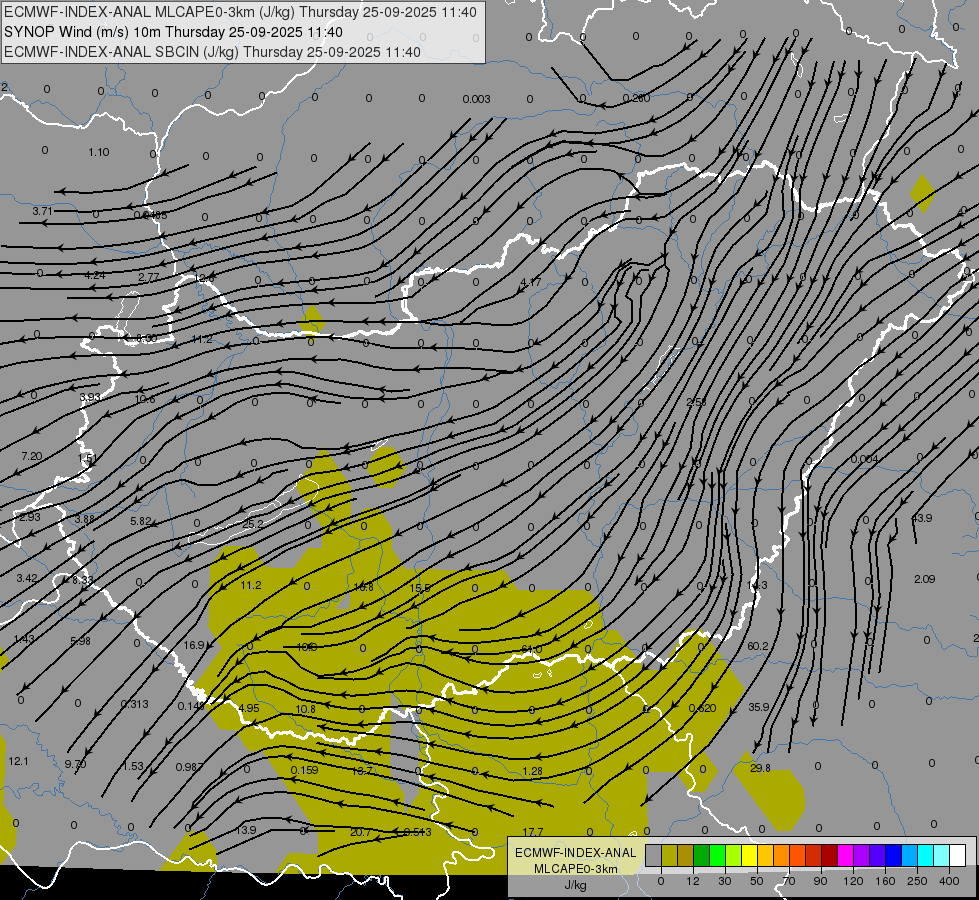Click the map value 8.33
This screenshot has width=979, height=900.
(82, 580)
